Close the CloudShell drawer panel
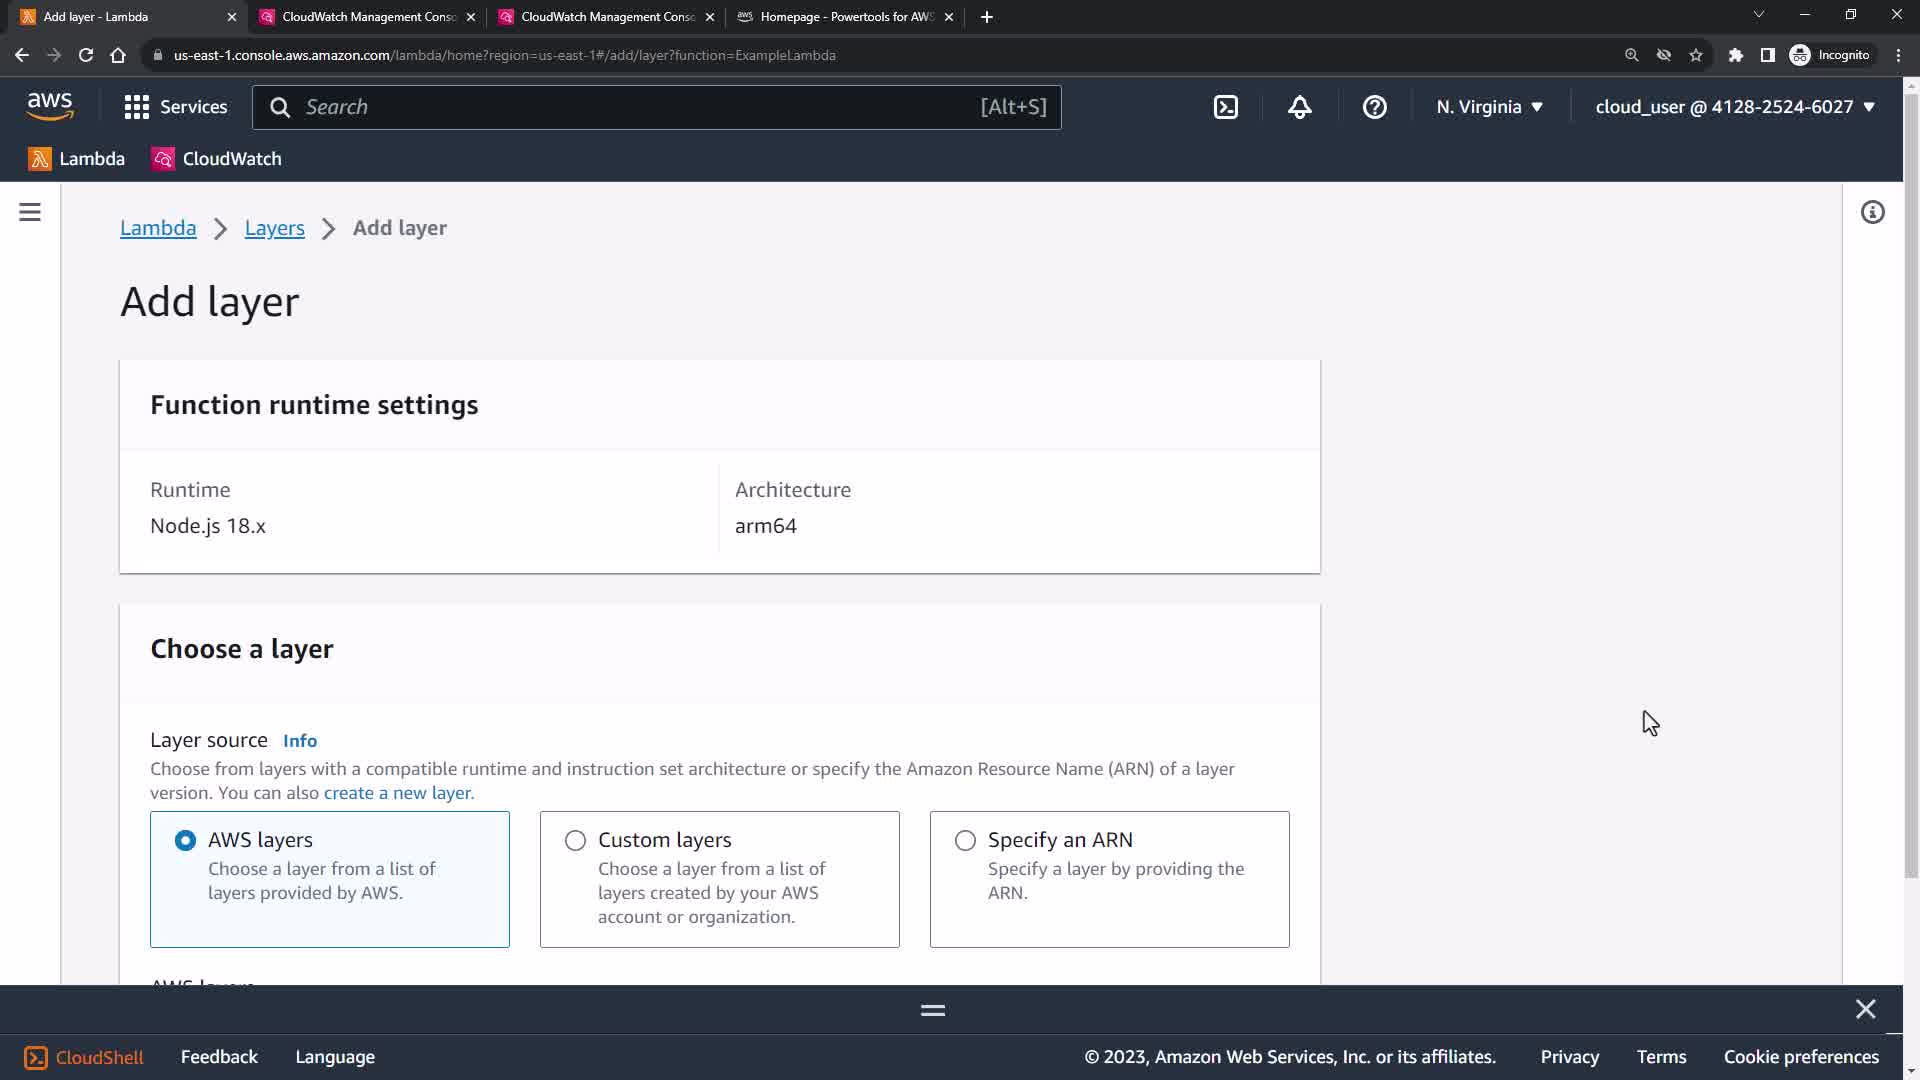The width and height of the screenshot is (1920, 1080). (x=1865, y=1009)
